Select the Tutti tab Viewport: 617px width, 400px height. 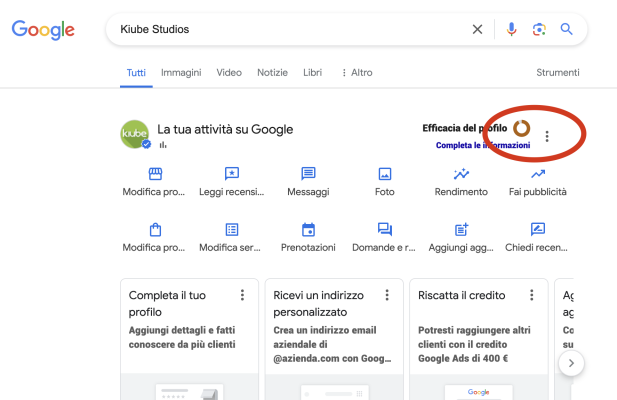point(136,72)
